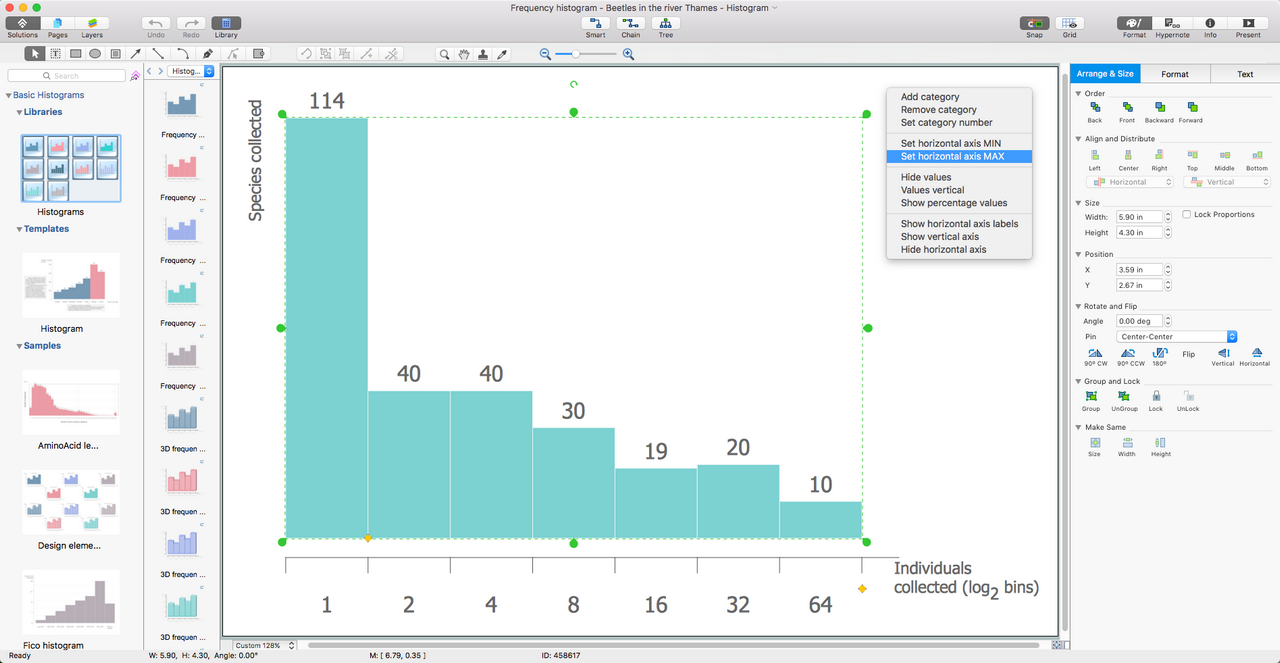This screenshot has height=663, width=1280.
Task: Rotate shape 90° CW icon
Action: tap(1096, 353)
